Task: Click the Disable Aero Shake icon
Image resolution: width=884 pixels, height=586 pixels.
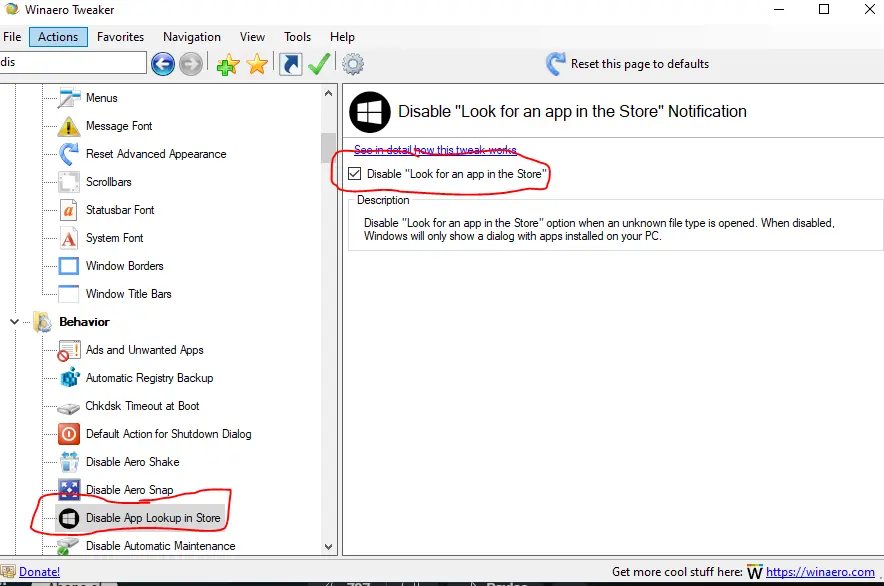Action: click(69, 462)
